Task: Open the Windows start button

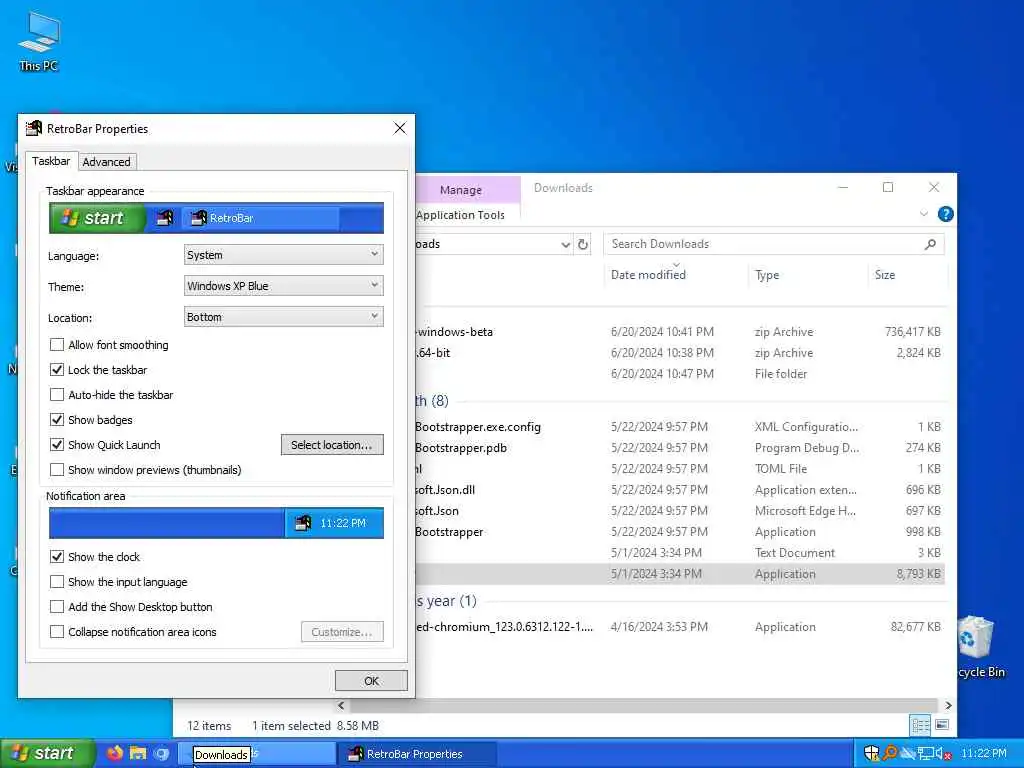Action: (47, 753)
